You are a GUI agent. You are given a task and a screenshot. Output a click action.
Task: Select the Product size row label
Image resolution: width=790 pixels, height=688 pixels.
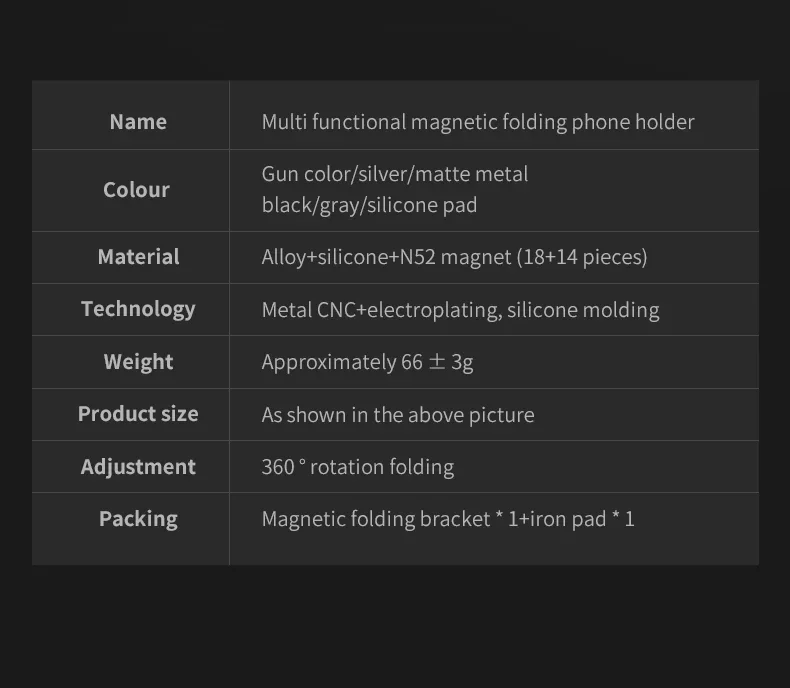click(138, 414)
